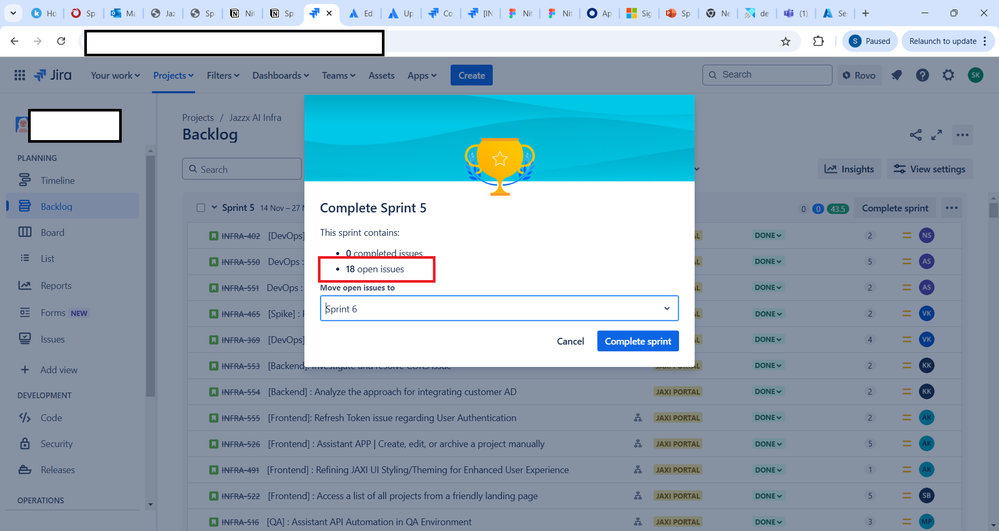Click the Create button
Image resolution: width=999 pixels, height=531 pixels.
click(x=471, y=75)
